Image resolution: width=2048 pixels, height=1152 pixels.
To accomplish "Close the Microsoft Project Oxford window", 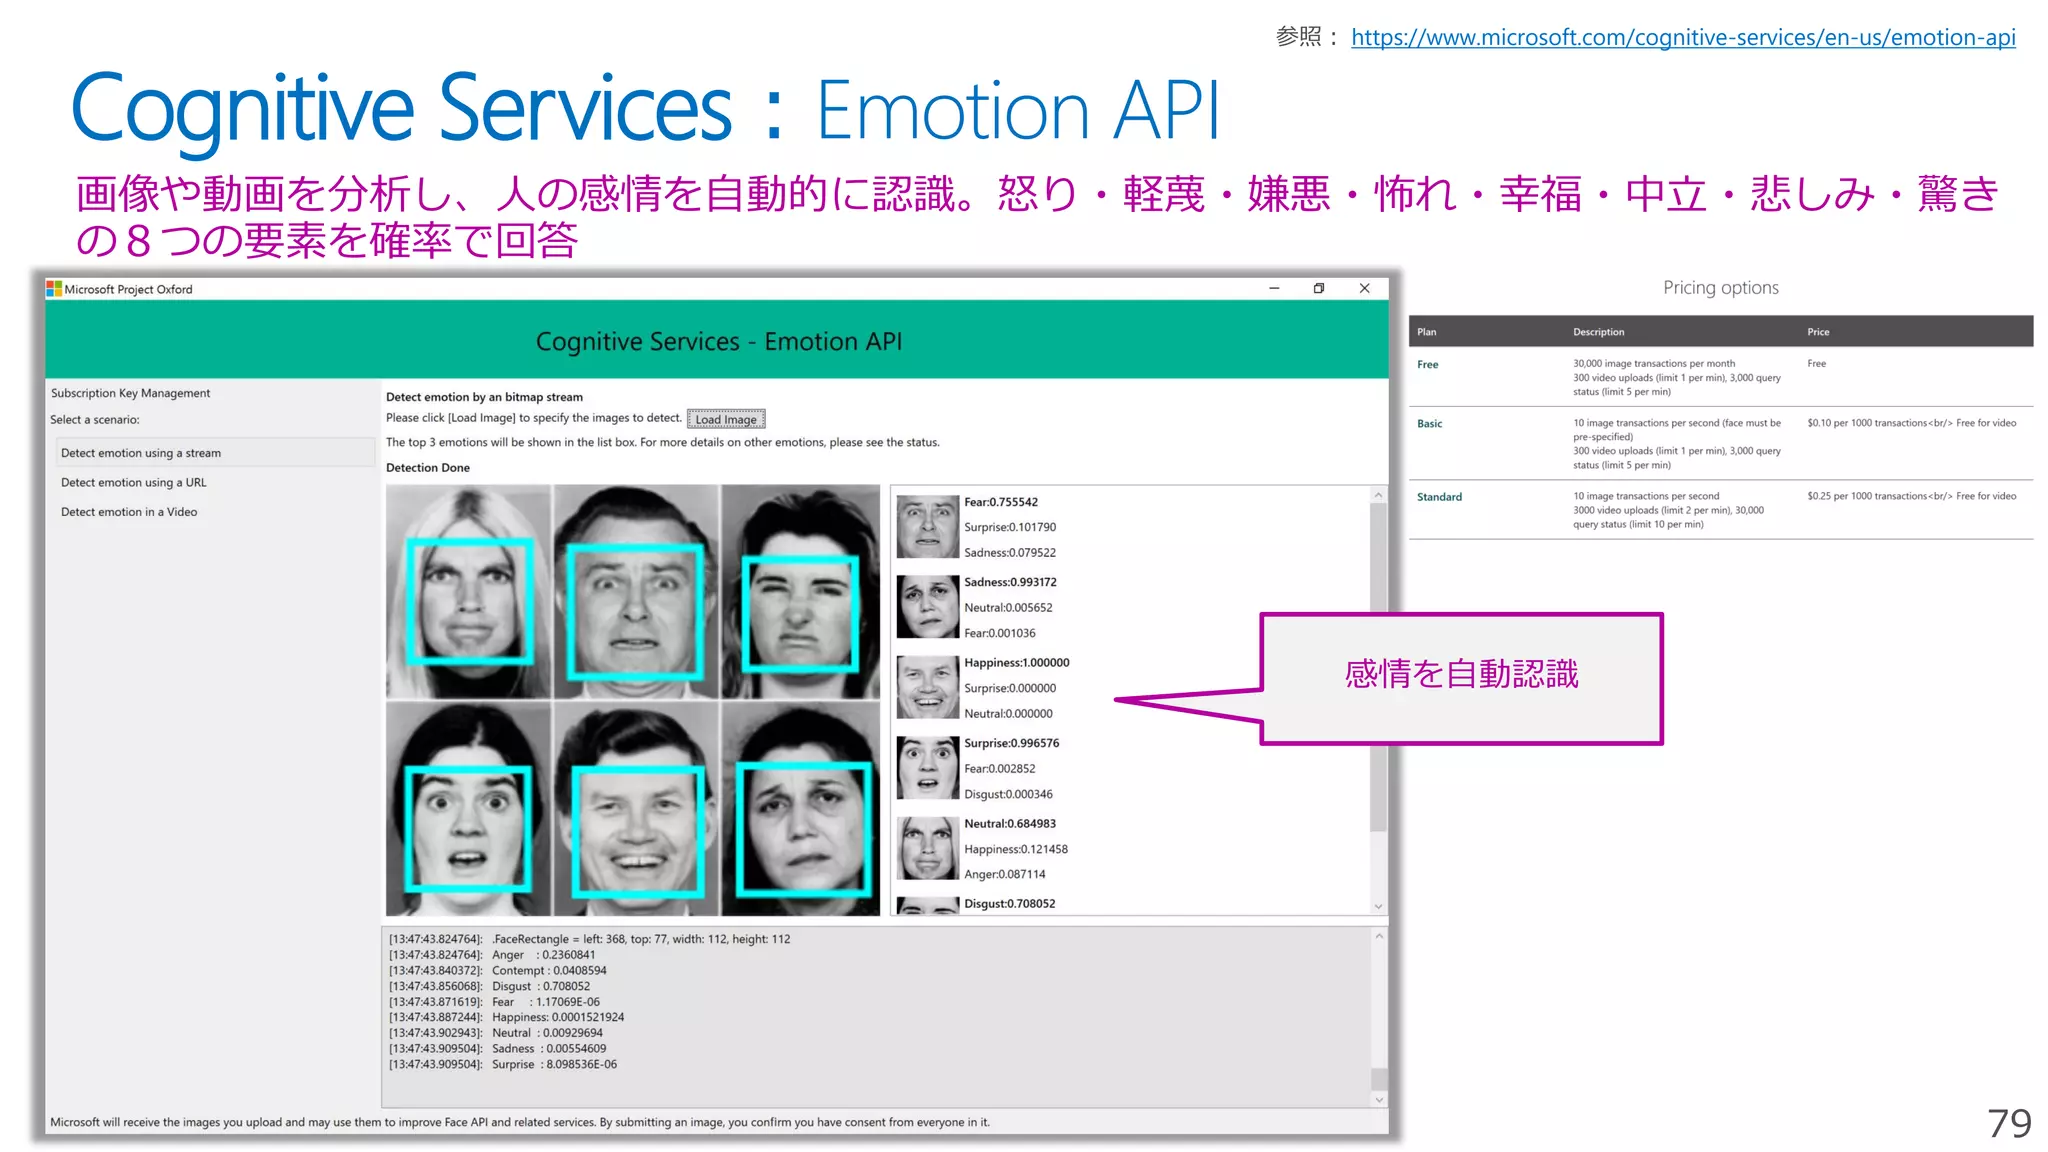I will click(1364, 288).
